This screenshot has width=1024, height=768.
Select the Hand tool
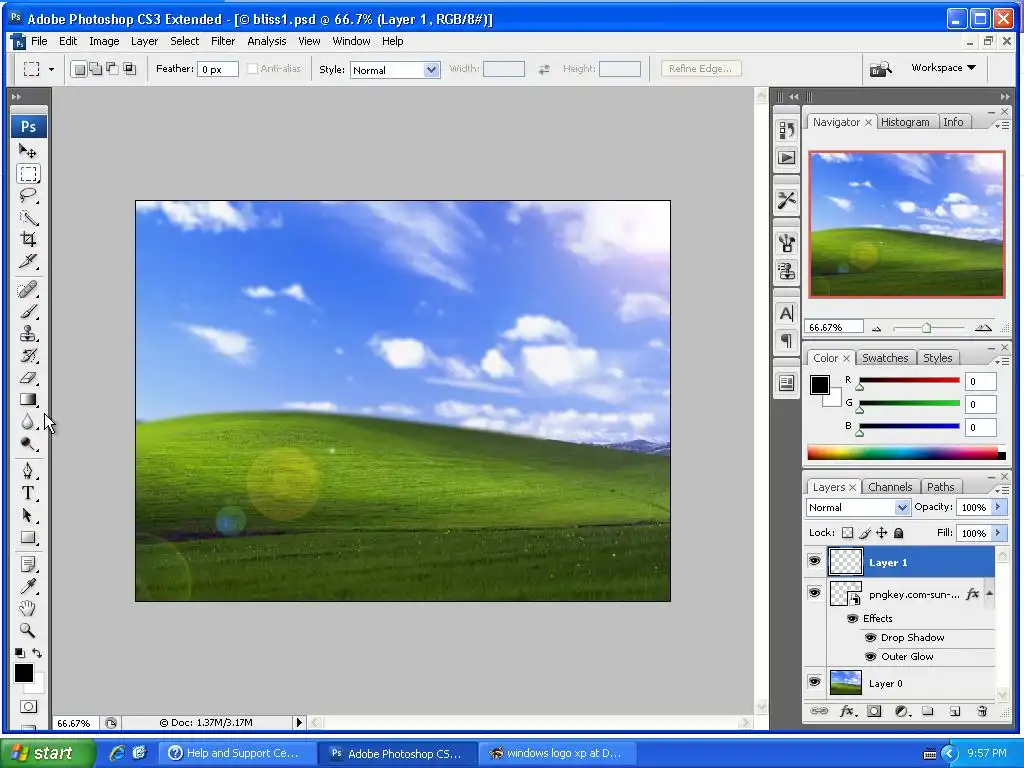tap(27, 609)
